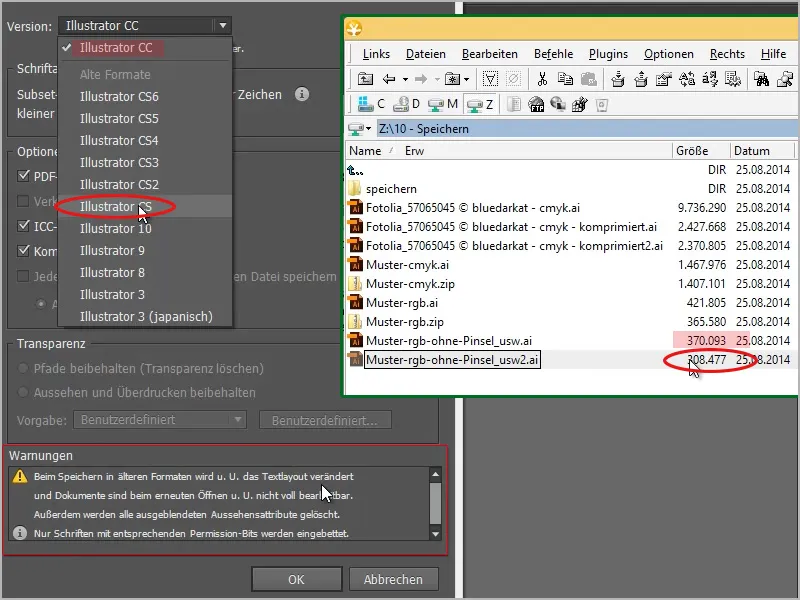This screenshot has height=600, width=800.
Task: Click the back arrow navigation icon
Action: 389,79
